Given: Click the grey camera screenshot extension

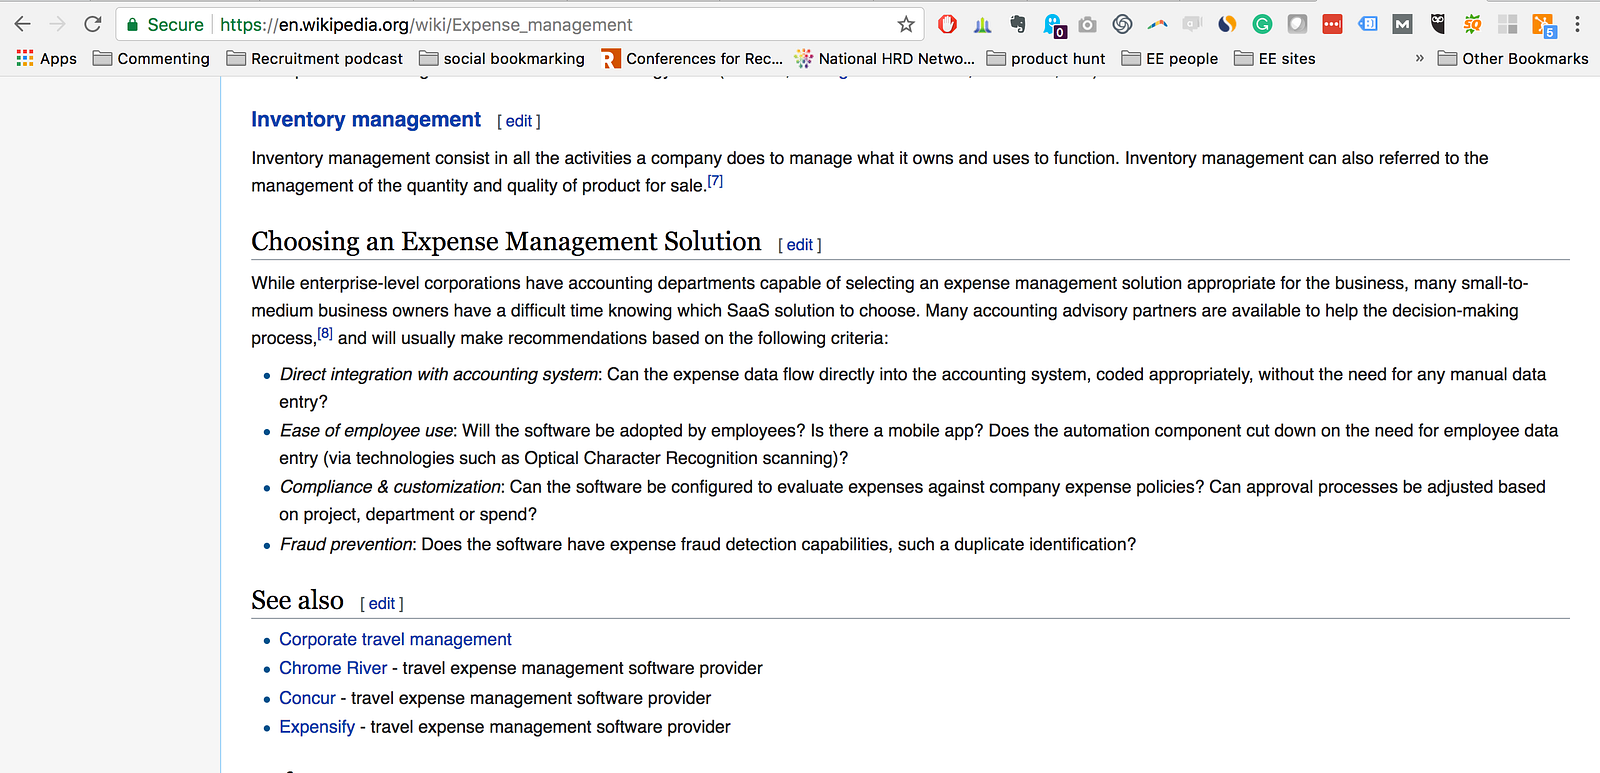Looking at the screenshot, I should coord(1088,24).
